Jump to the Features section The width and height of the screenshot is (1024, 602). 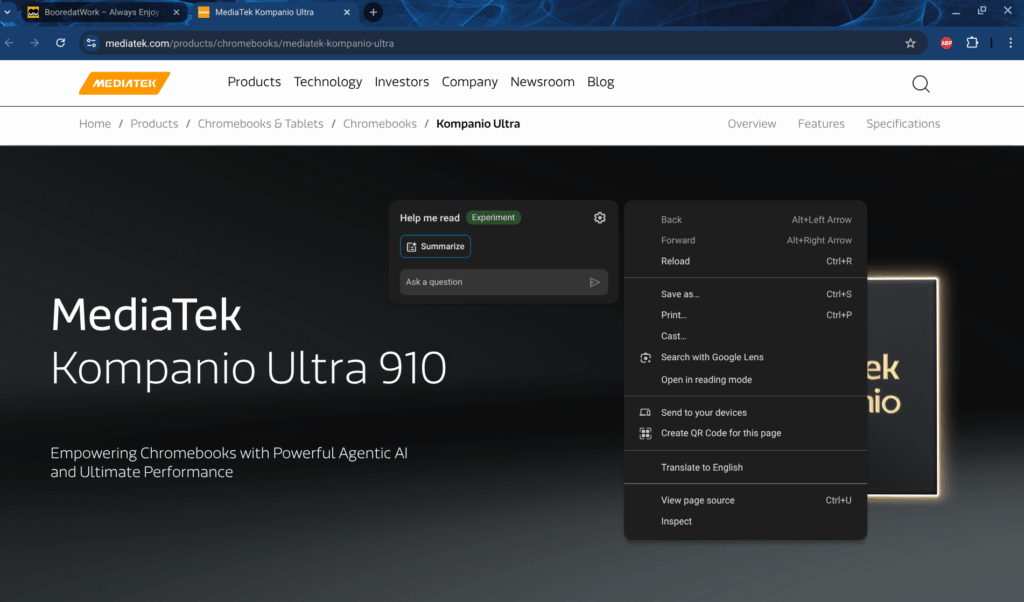click(821, 123)
